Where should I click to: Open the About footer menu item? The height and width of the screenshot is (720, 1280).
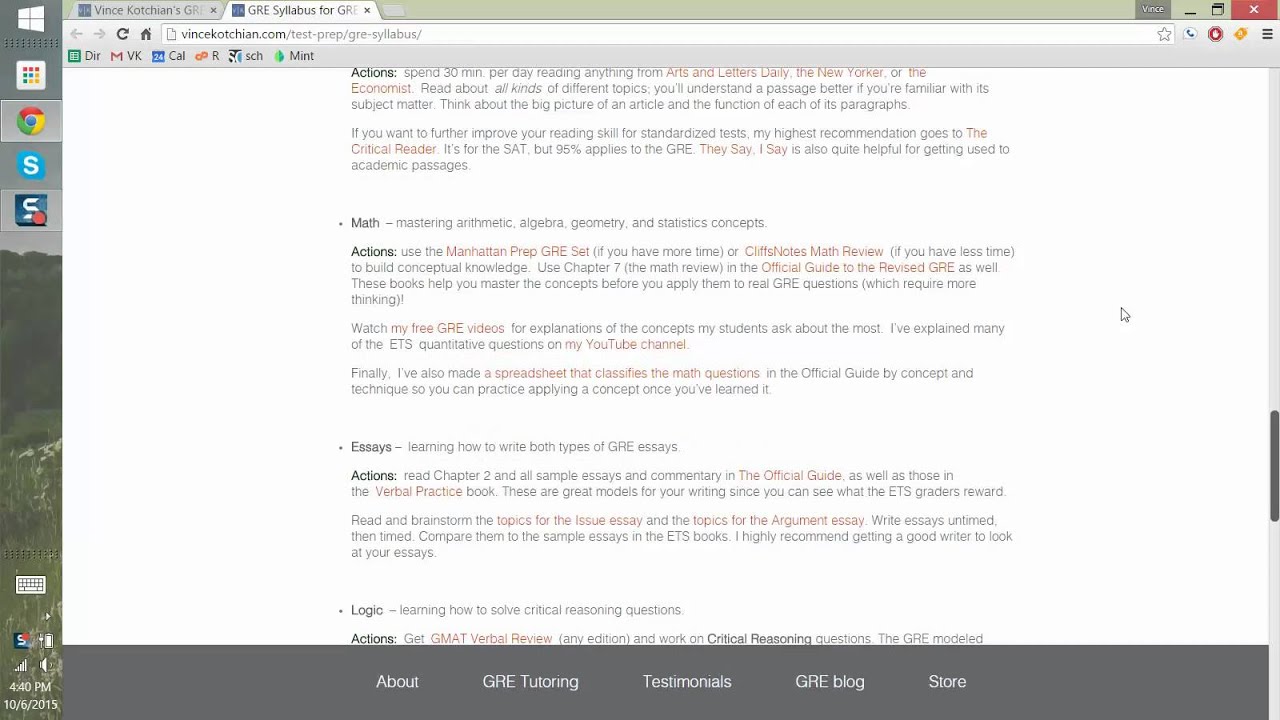(x=397, y=682)
